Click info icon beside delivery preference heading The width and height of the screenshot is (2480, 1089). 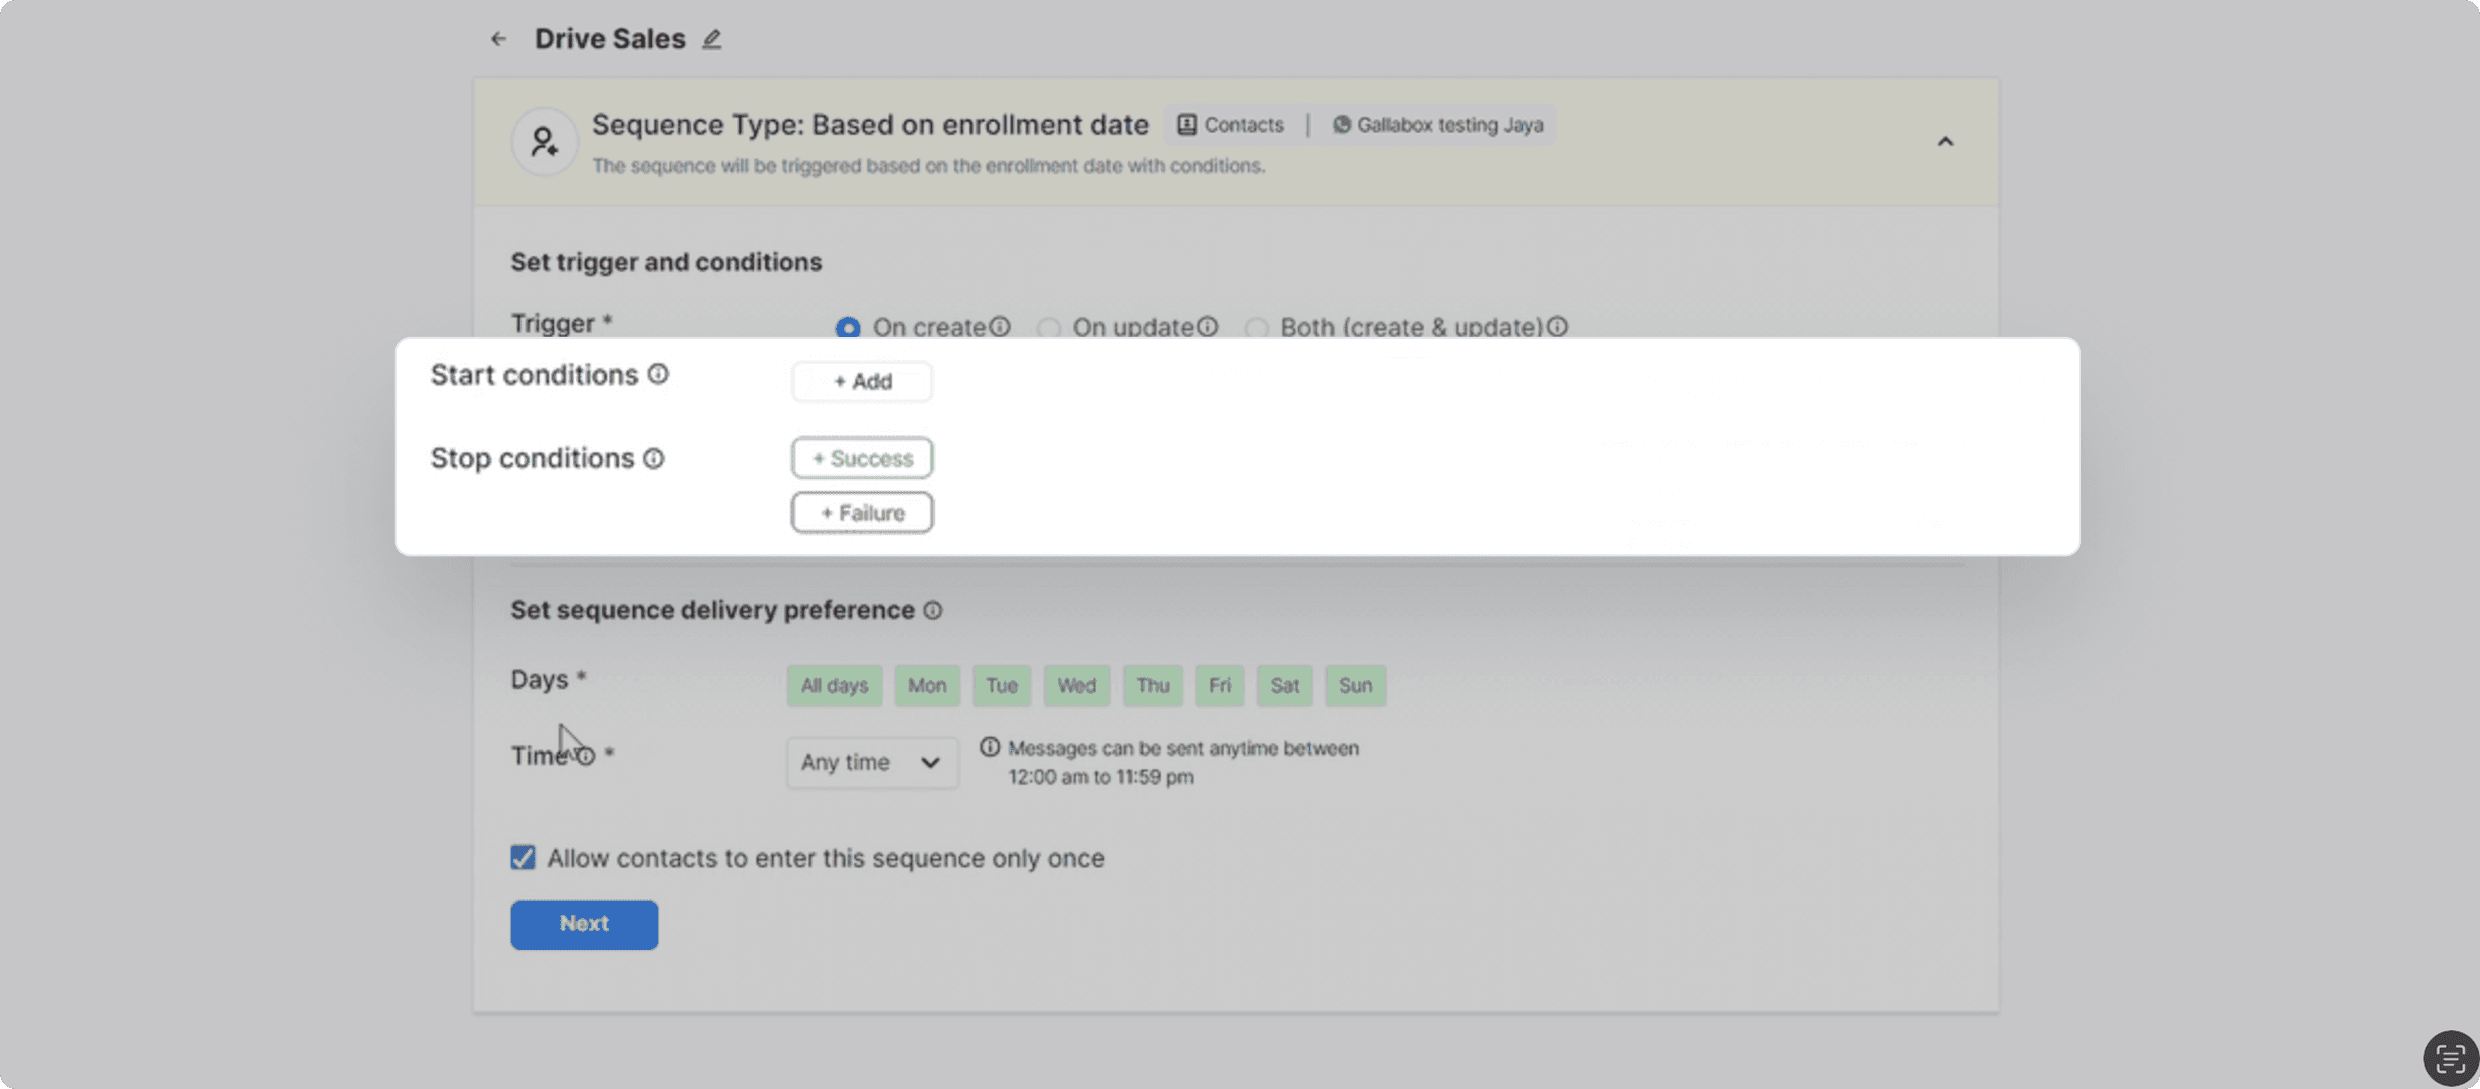(932, 610)
